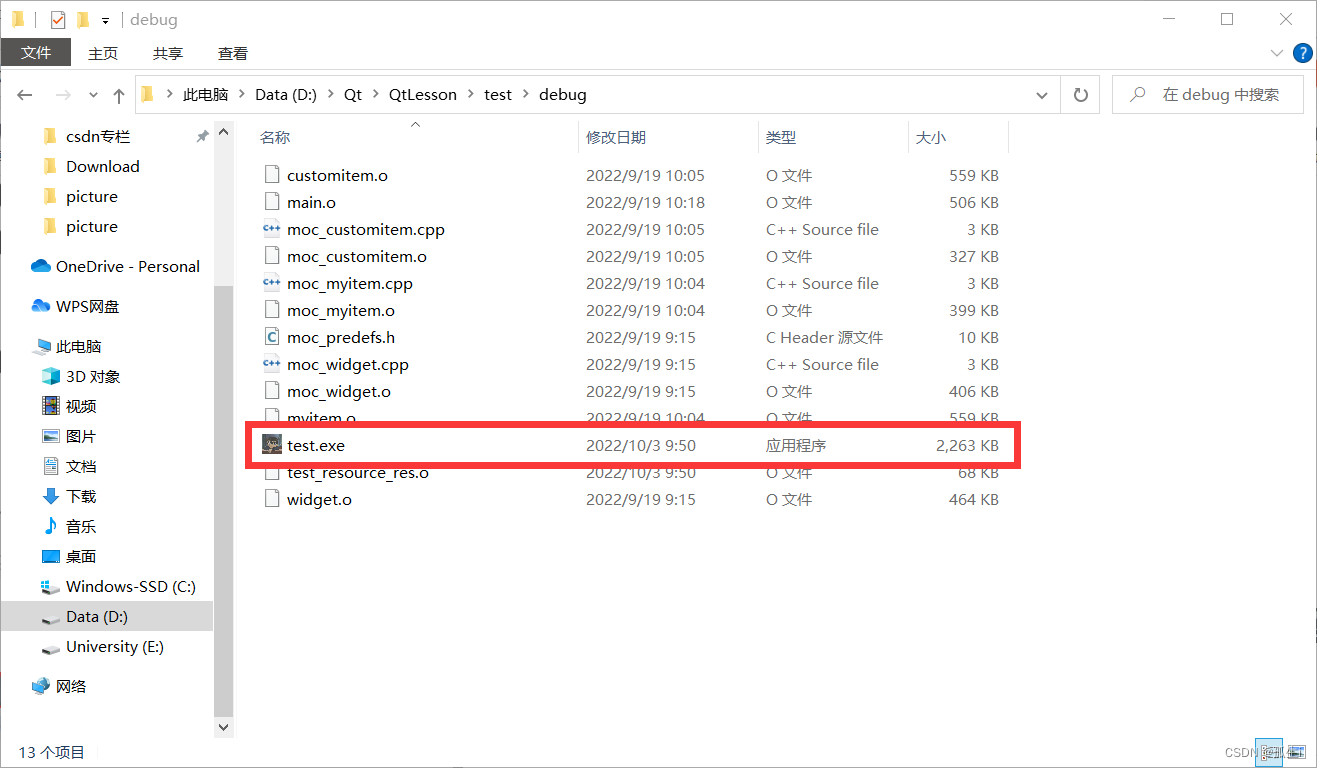This screenshot has width=1317, height=768.
Task: Select Qt in the address bar path
Action: pos(351,93)
